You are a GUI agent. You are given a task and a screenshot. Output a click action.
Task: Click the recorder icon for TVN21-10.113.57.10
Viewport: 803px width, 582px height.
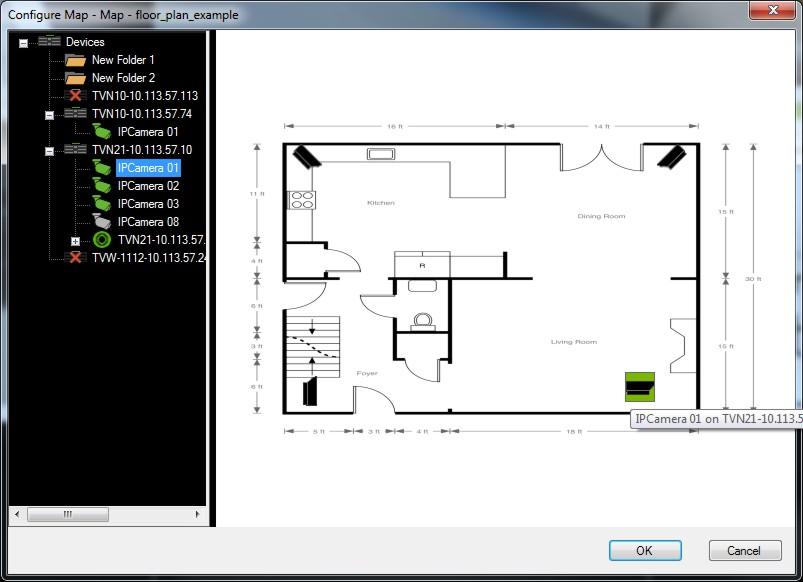(x=75, y=149)
